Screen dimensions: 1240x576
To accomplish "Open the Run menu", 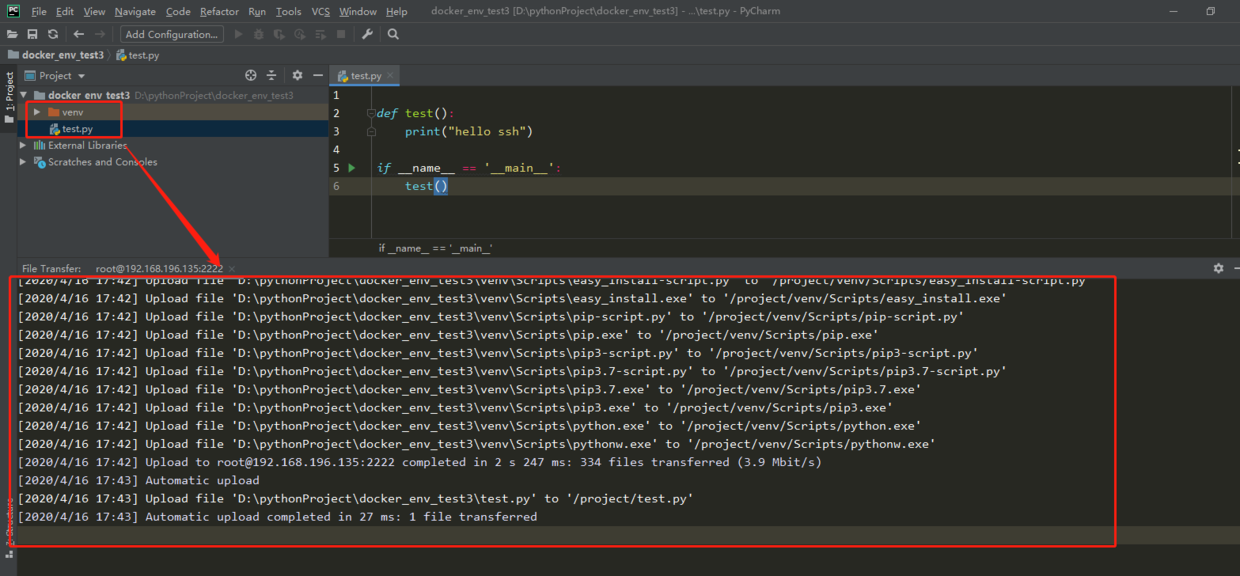I will [x=257, y=12].
